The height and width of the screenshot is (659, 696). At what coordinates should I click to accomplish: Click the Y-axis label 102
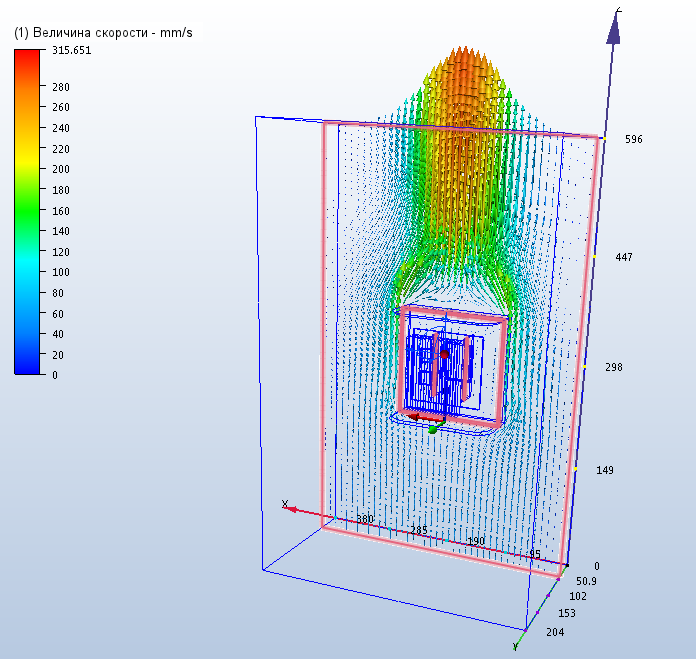pos(577,596)
